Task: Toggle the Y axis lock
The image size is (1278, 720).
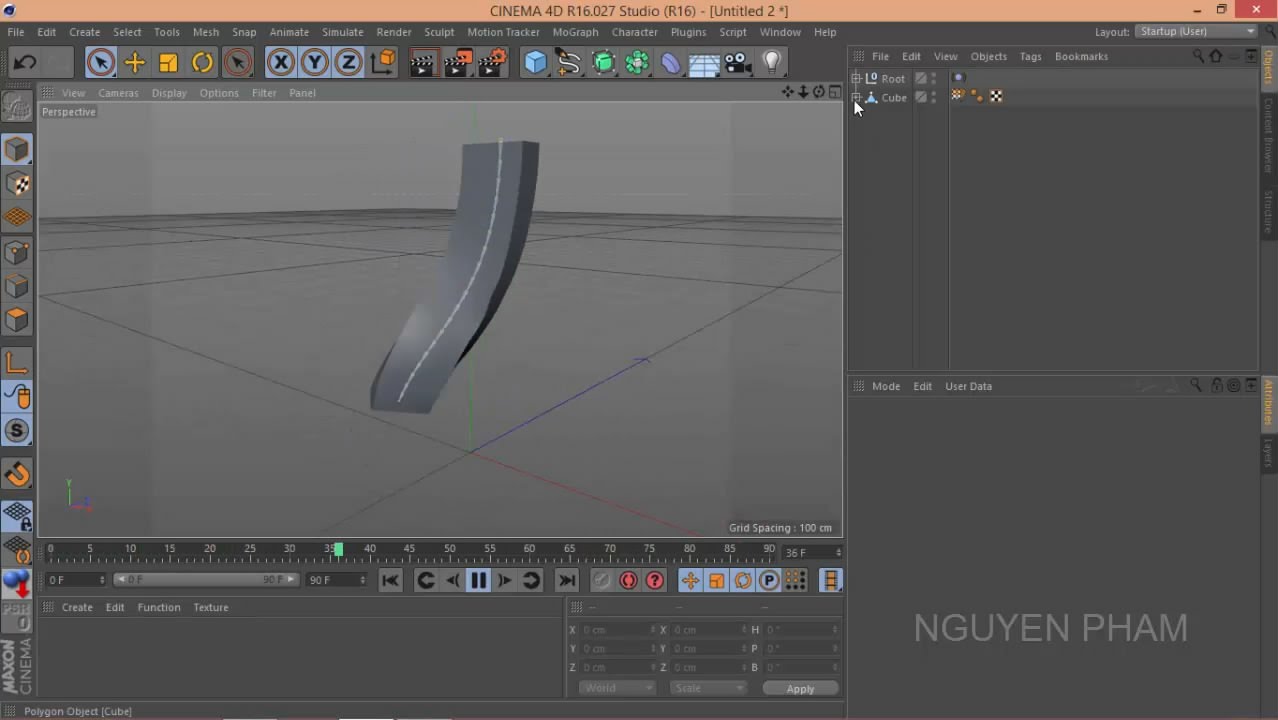Action: pyautogui.click(x=315, y=63)
